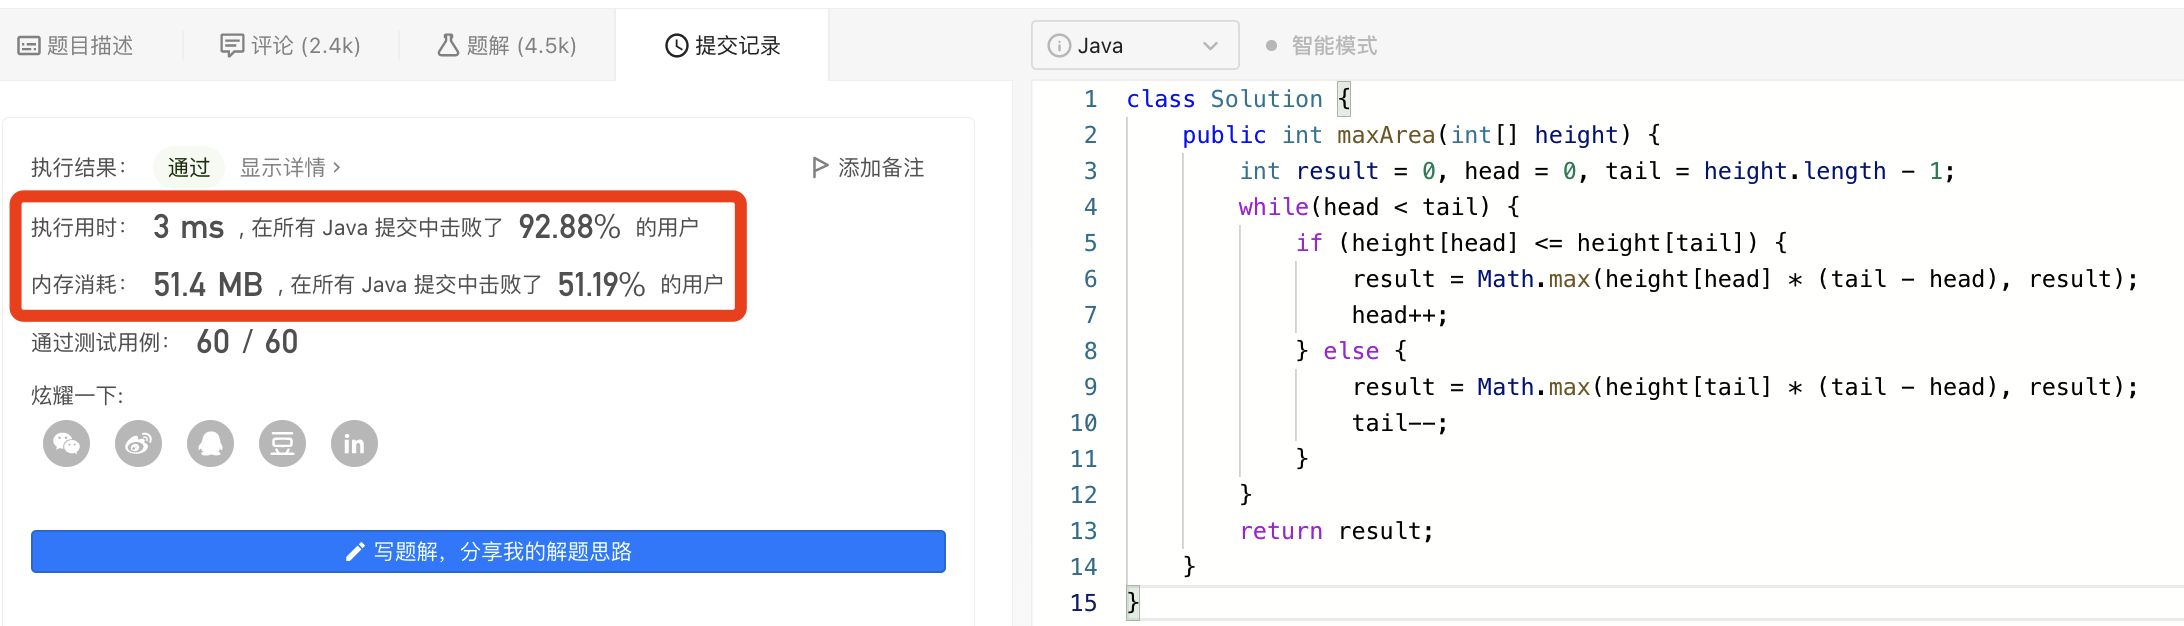Select the 提交记录 tab
The height and width of the screenshot is (626, 2184).
723,45
